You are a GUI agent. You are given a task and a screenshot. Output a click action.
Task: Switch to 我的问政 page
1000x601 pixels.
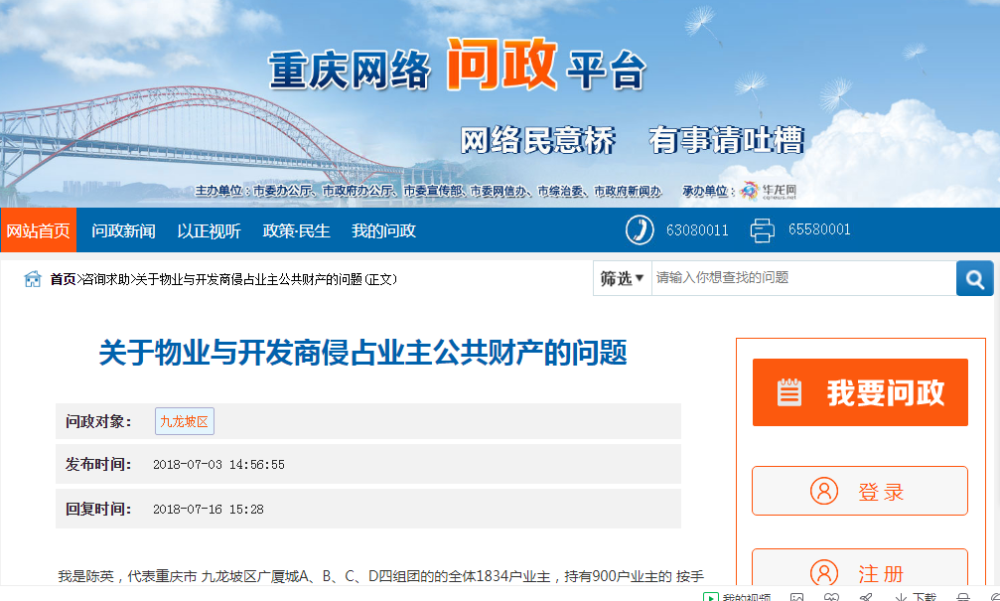pos(383,231)
